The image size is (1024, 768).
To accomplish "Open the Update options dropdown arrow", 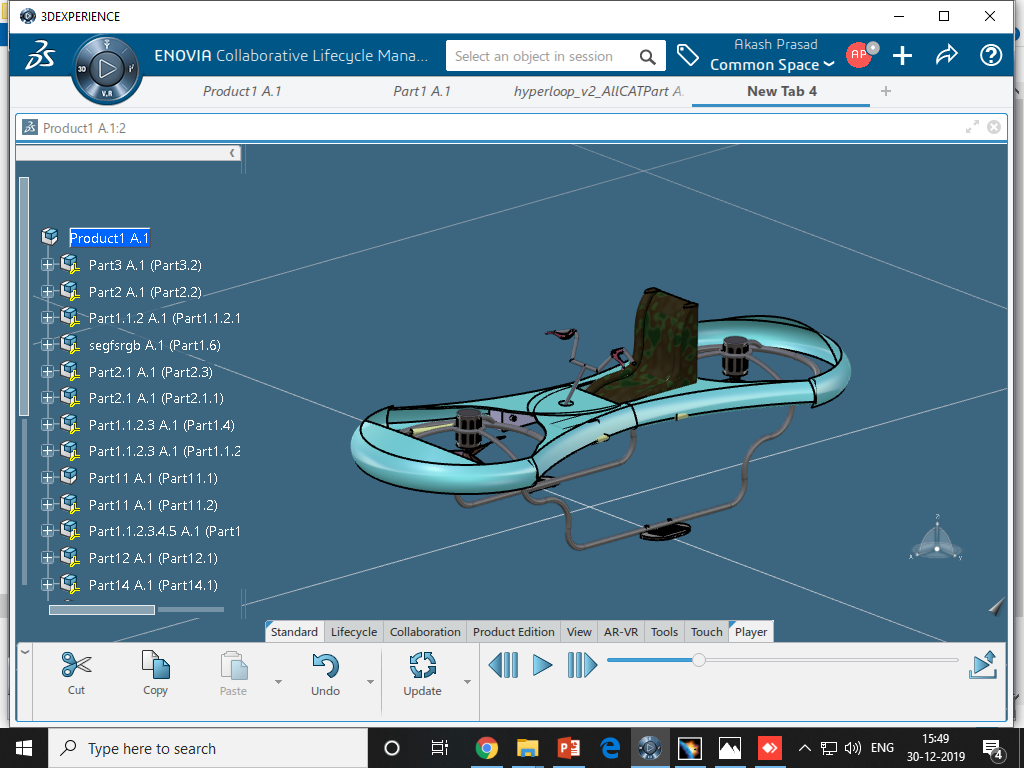I will pos(468,682).
